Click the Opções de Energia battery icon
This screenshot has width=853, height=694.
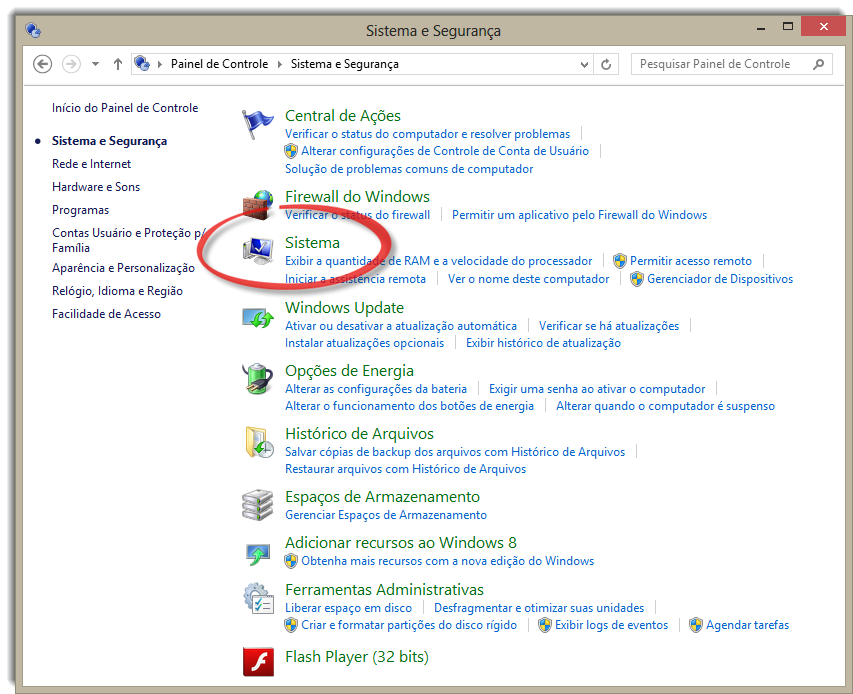point(258,379)
